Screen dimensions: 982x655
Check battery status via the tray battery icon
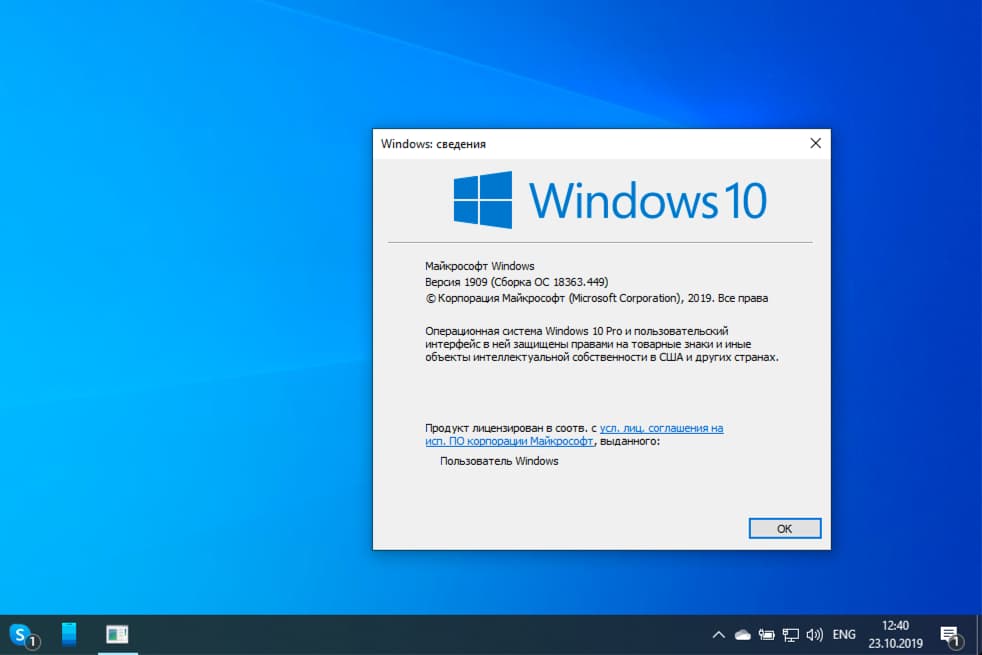coord(766,634)
